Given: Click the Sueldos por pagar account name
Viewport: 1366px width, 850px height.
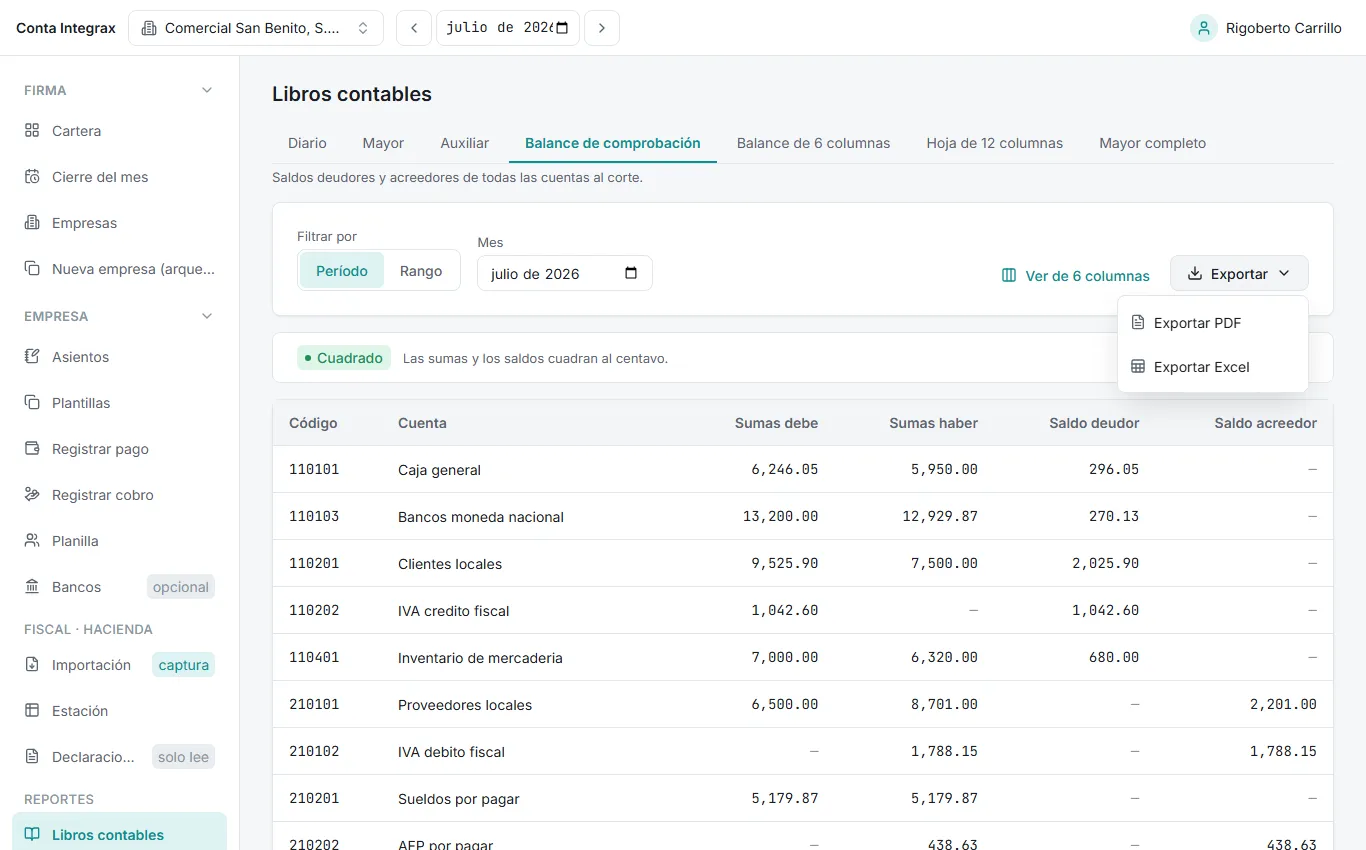Looking at the screenshot, I should click(459, 799).
